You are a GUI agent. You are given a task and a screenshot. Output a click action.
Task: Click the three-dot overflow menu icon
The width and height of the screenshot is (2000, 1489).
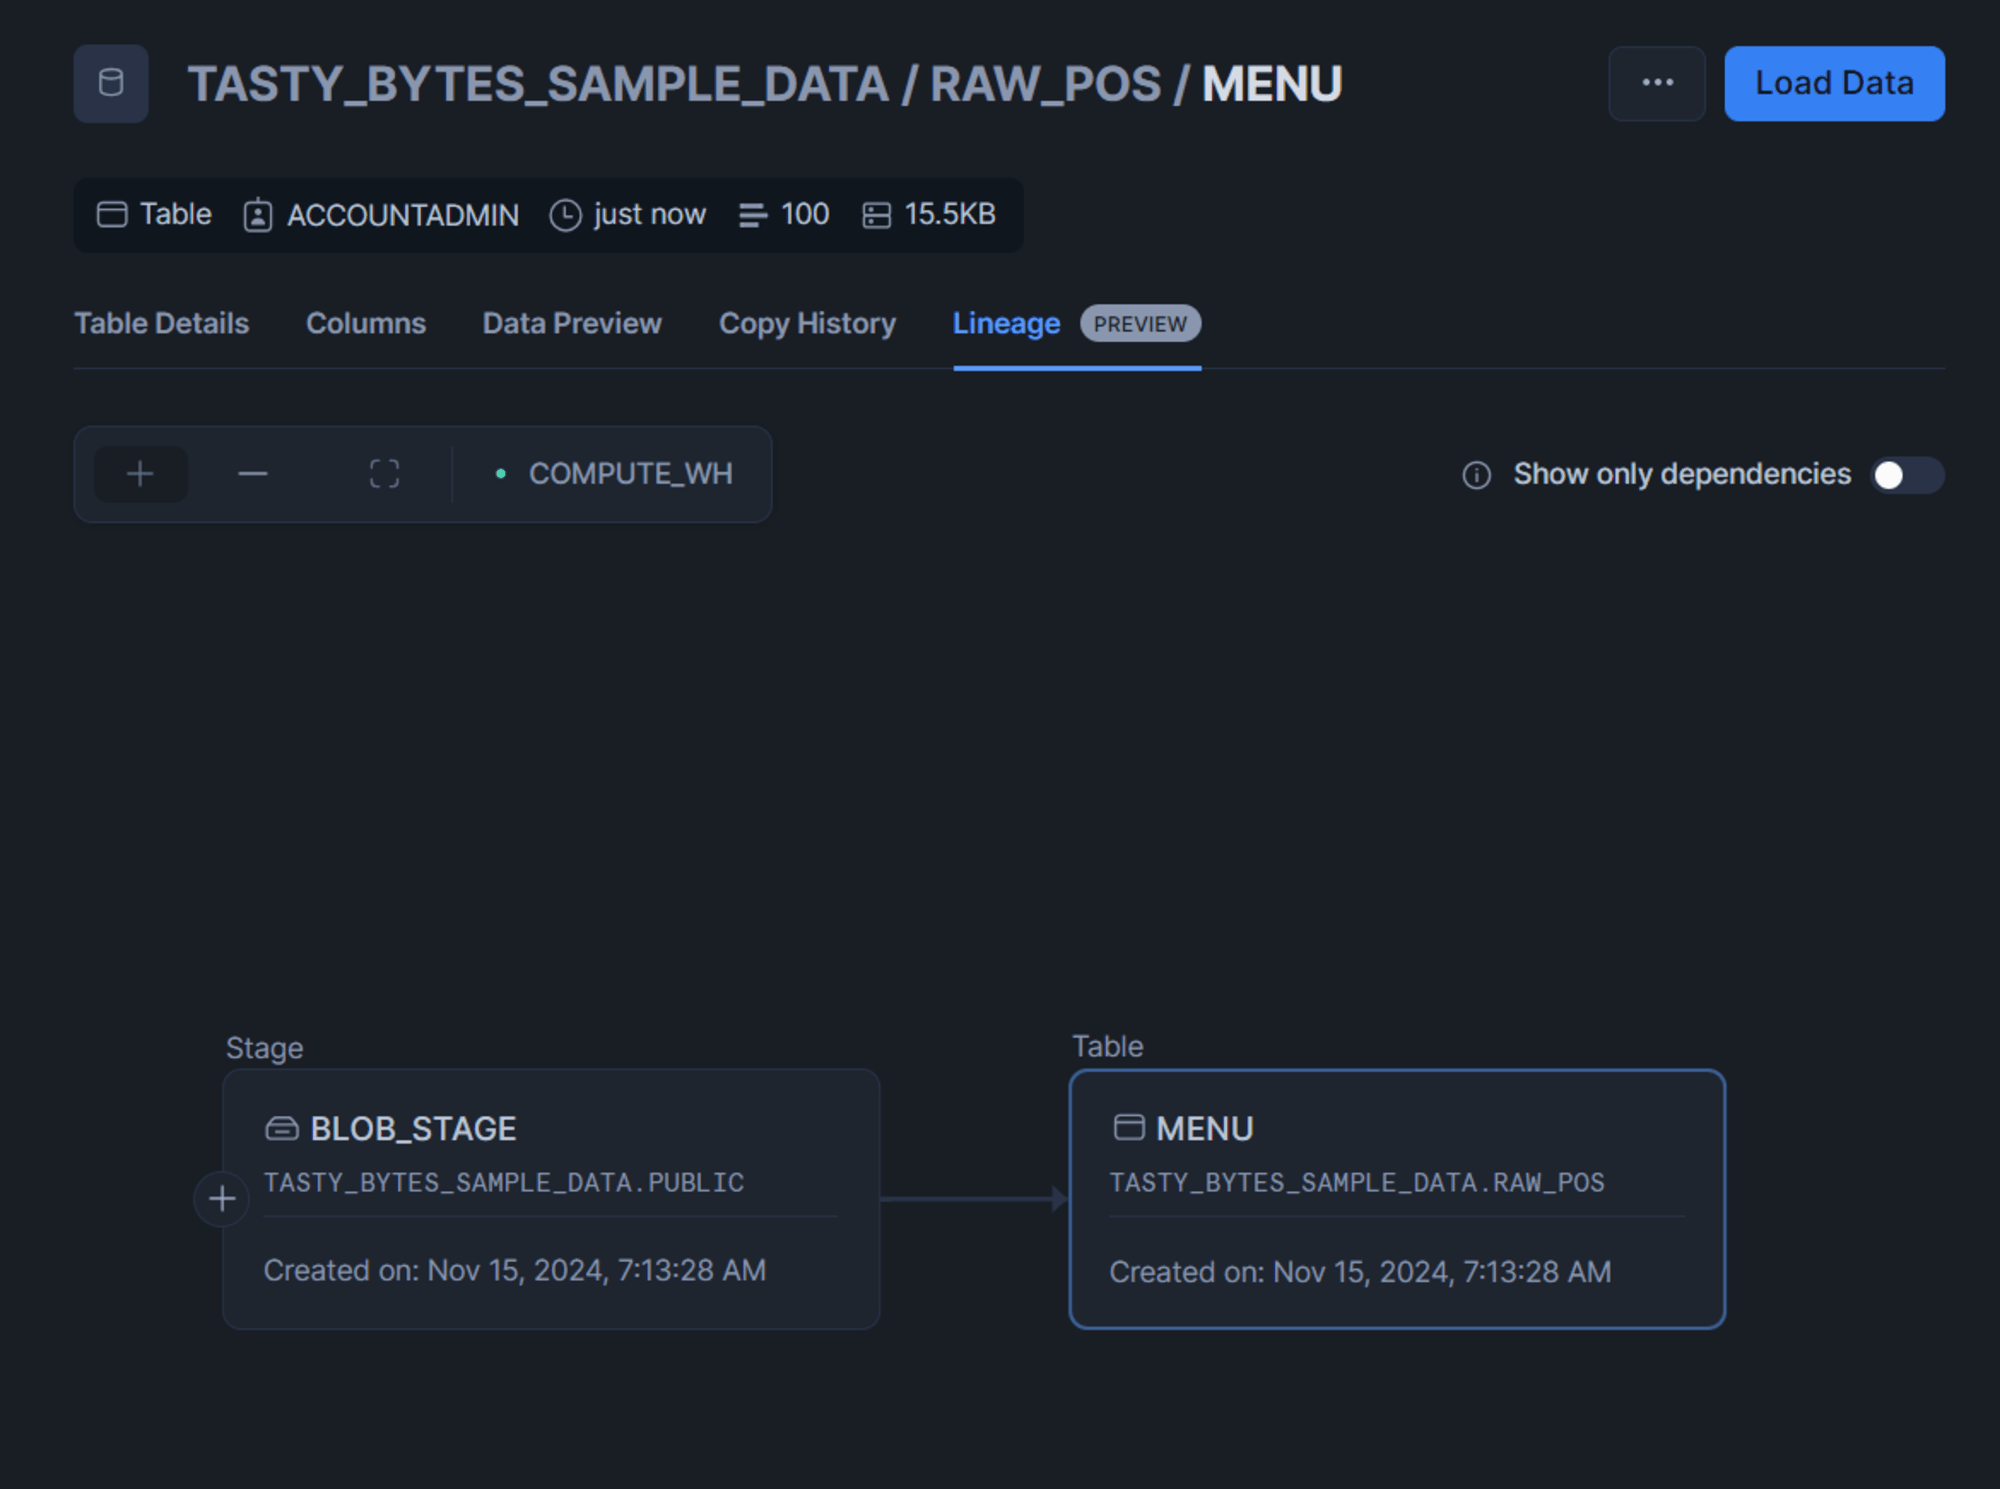coord(1658,83)
